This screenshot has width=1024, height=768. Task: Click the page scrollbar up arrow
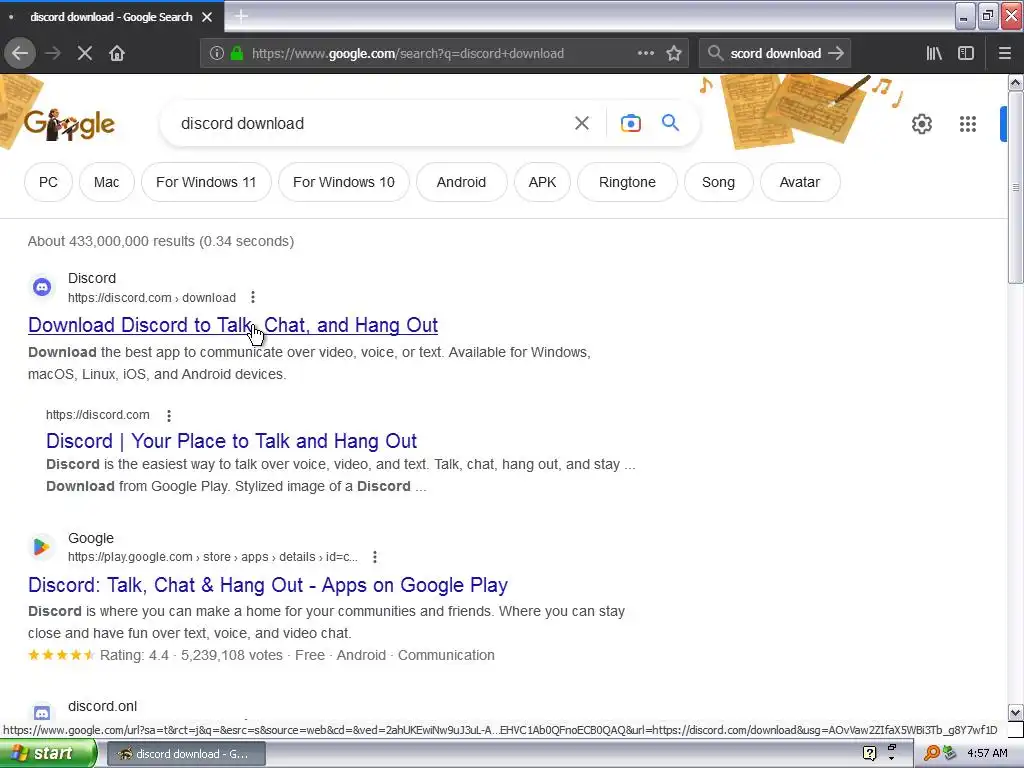point(1015,82)
